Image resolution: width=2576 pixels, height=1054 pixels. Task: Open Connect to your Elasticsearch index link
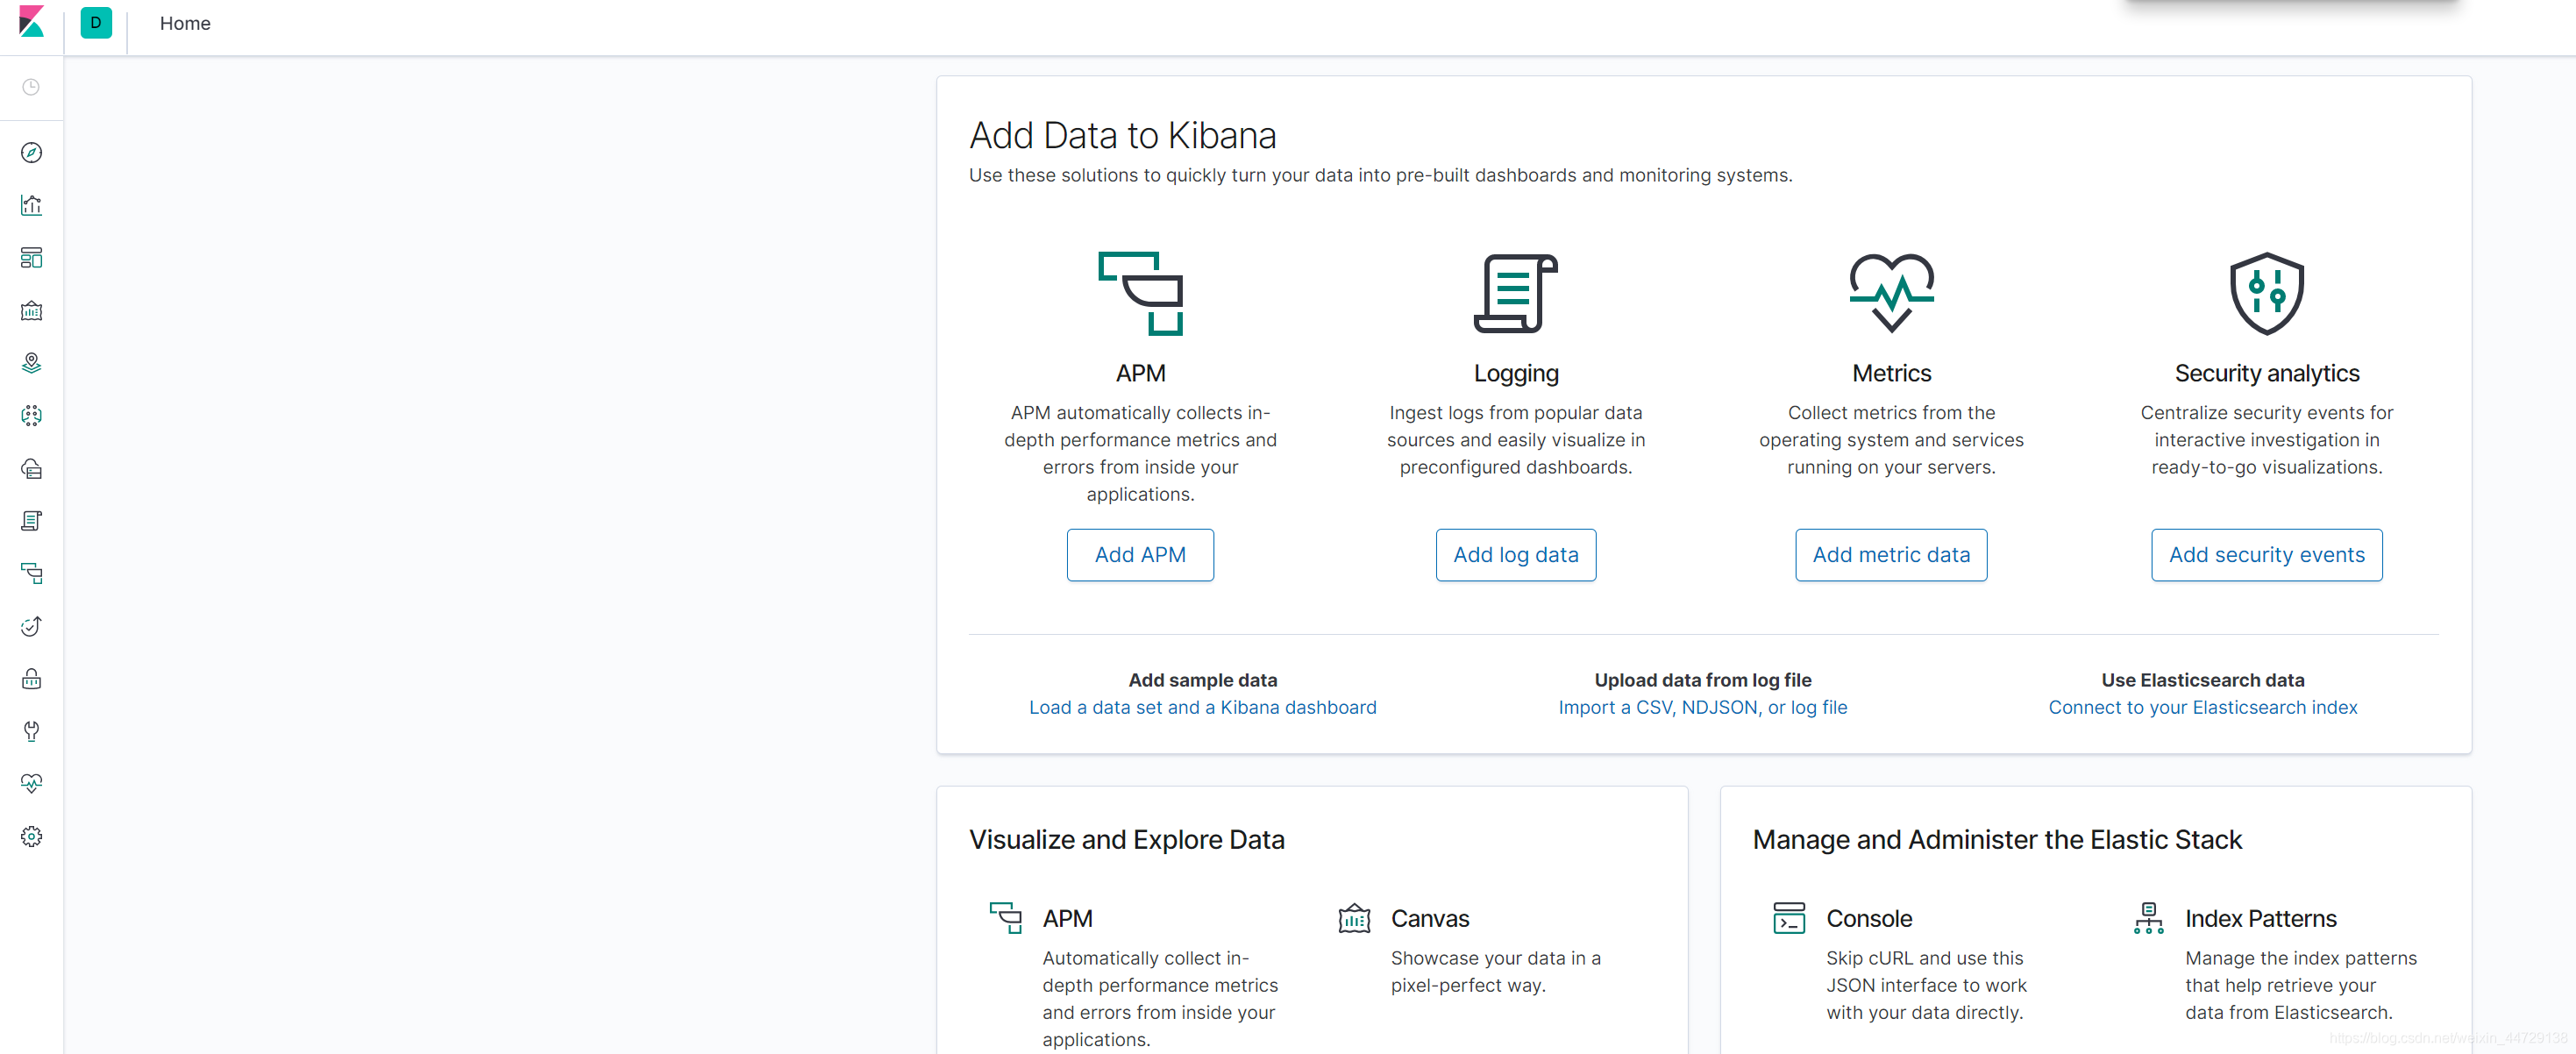(2203, 707)
